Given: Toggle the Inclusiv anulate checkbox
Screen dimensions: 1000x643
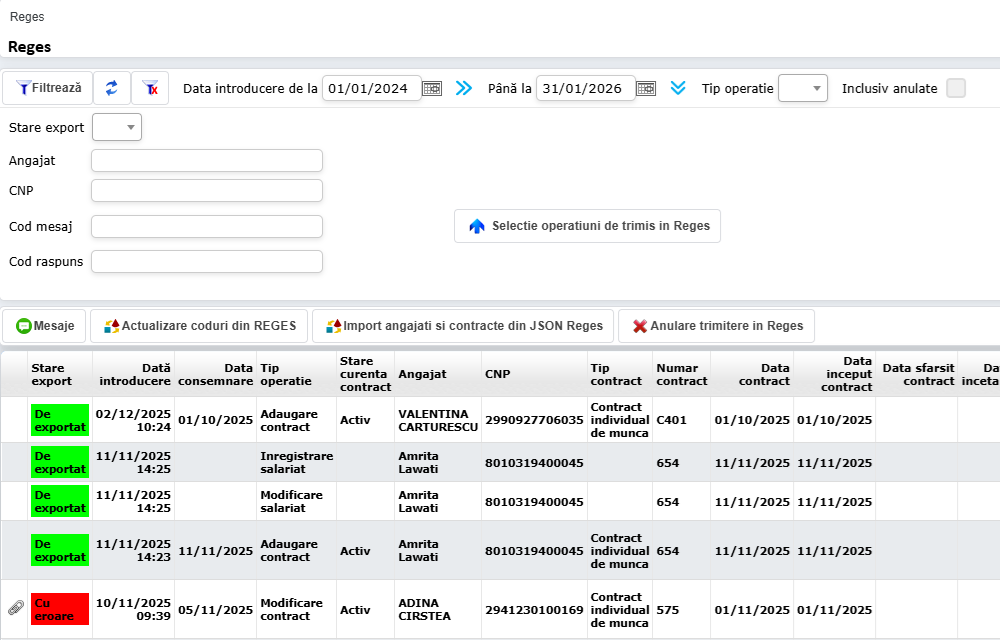Looking at the screenshot, I should [956, 88].
